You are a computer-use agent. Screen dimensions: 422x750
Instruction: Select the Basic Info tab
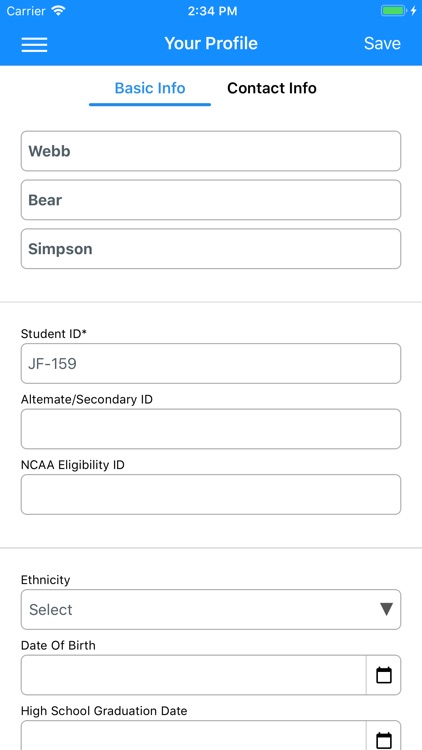pyautogui.click(x=150, y=88)
